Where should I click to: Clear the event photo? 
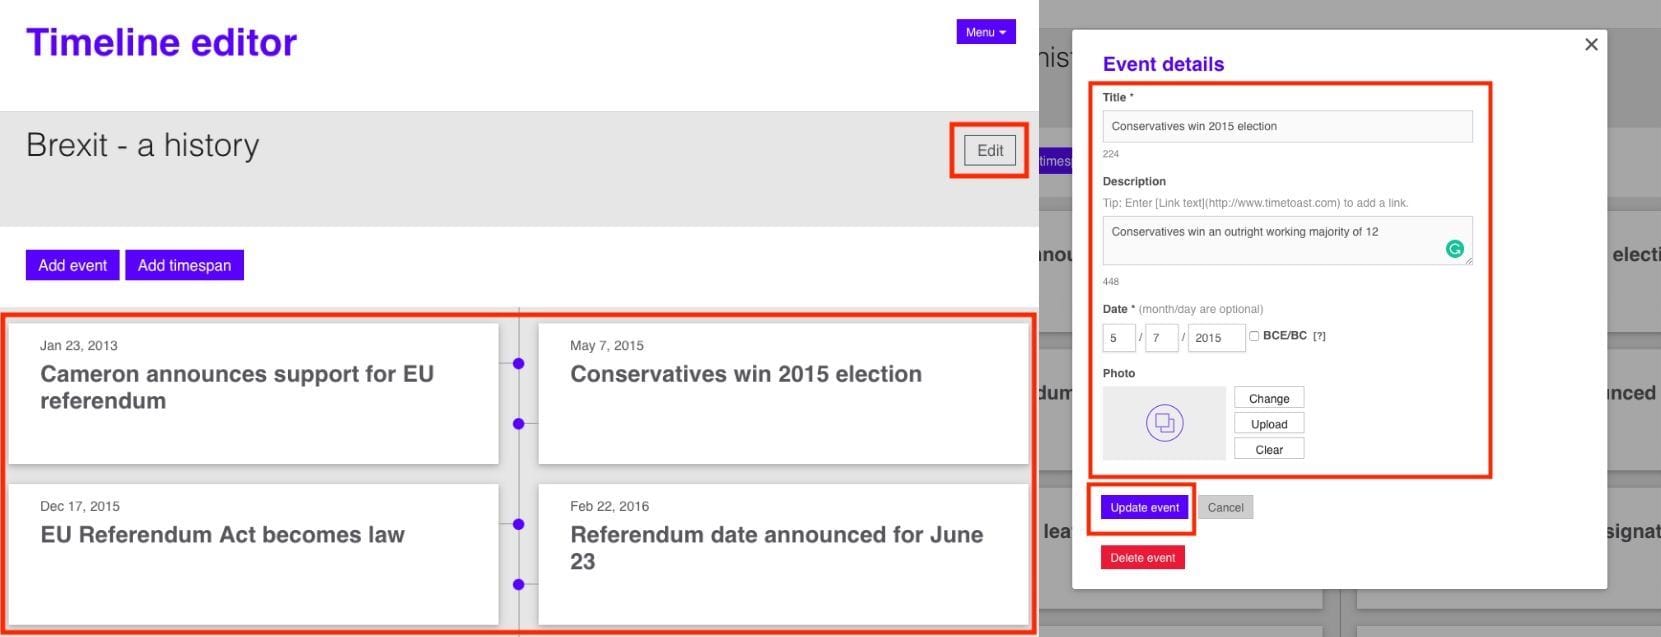[x=1268, y=450]
